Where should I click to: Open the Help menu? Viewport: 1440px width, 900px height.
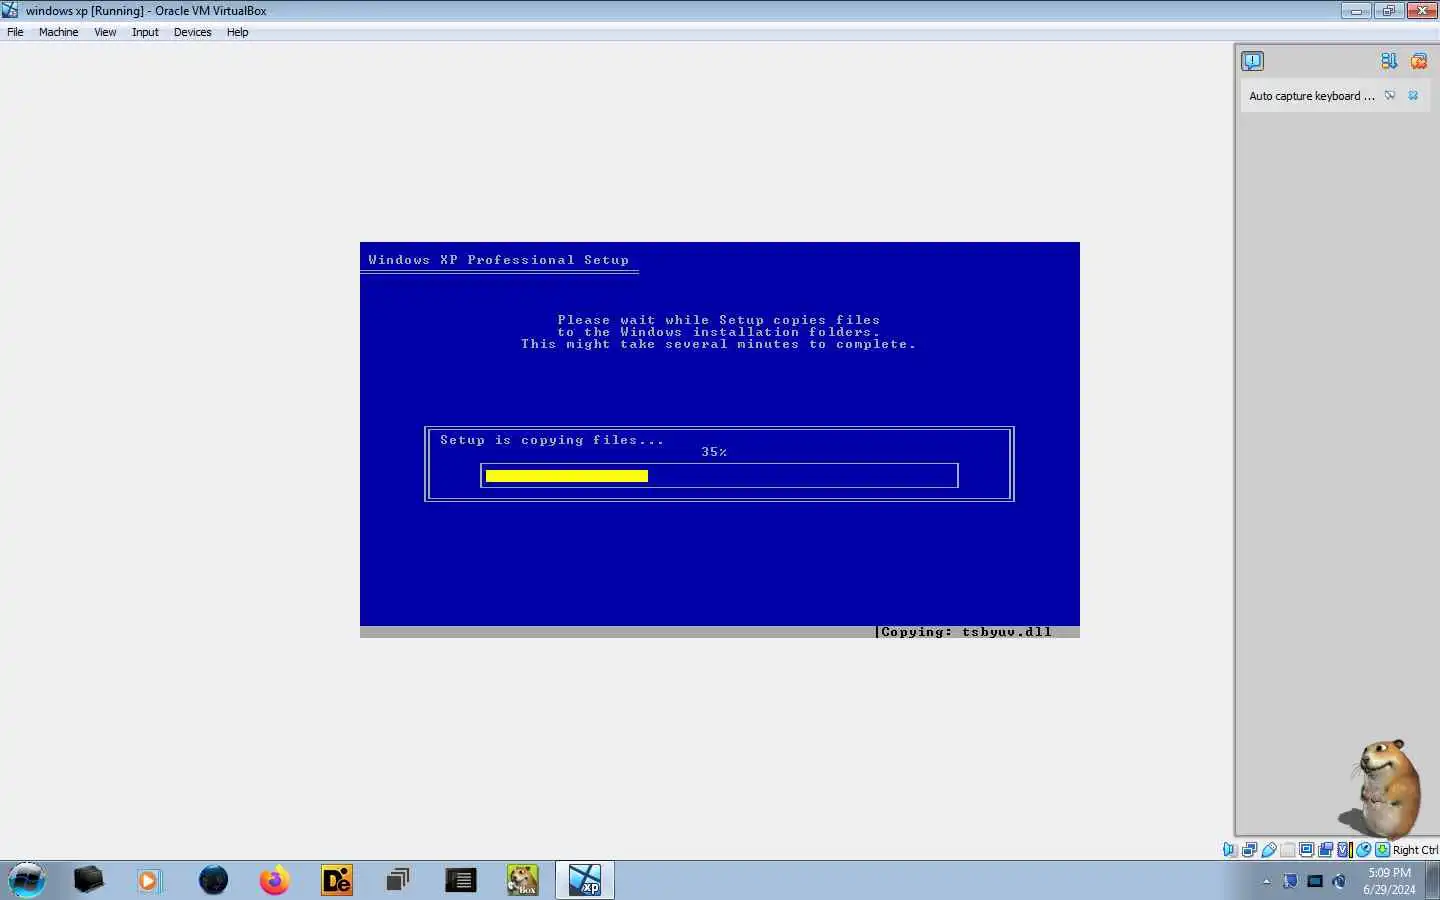pyautogui.click(x=237, y=32)
